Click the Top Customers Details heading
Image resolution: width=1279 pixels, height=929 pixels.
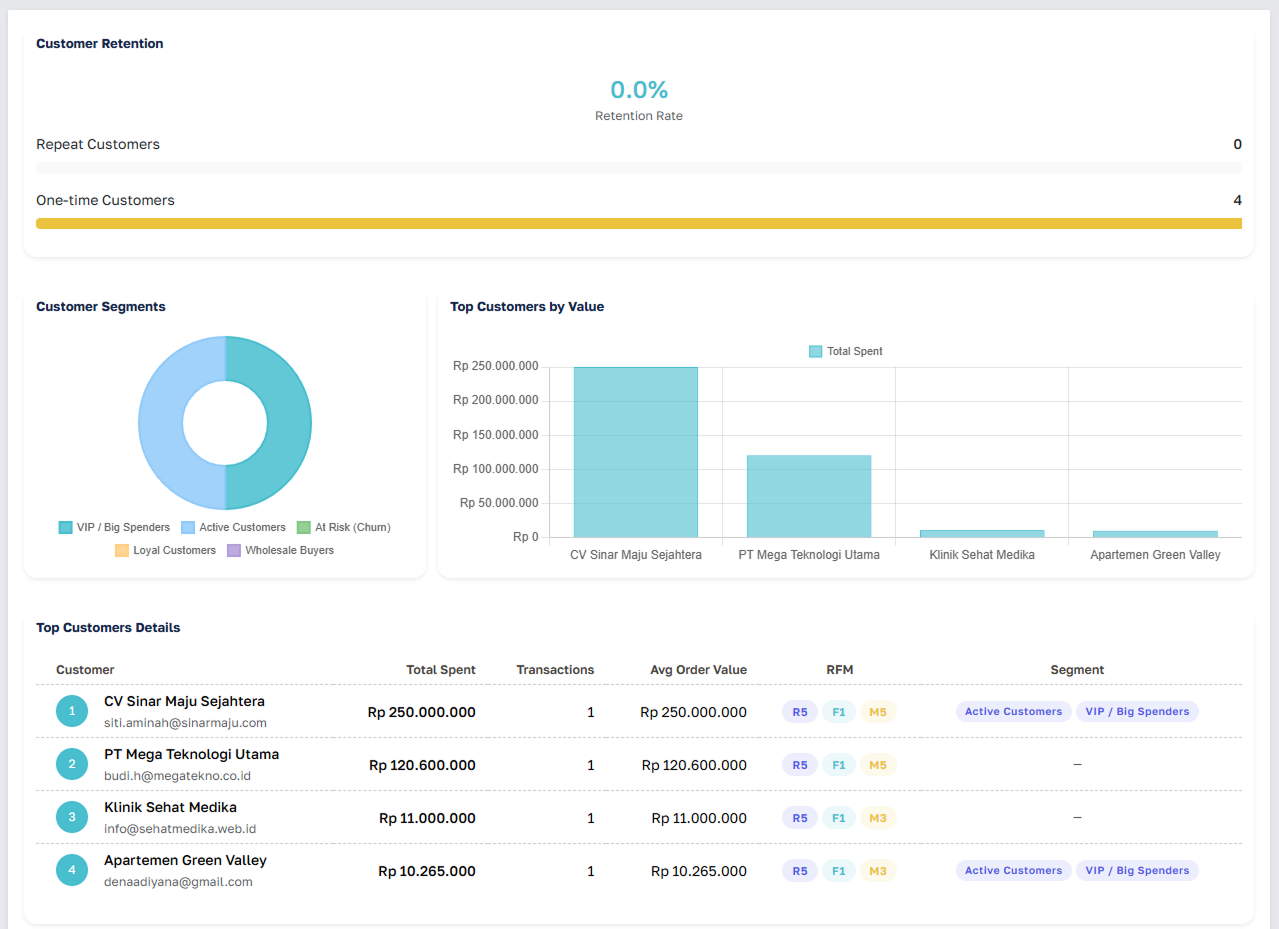pos(108,628)
